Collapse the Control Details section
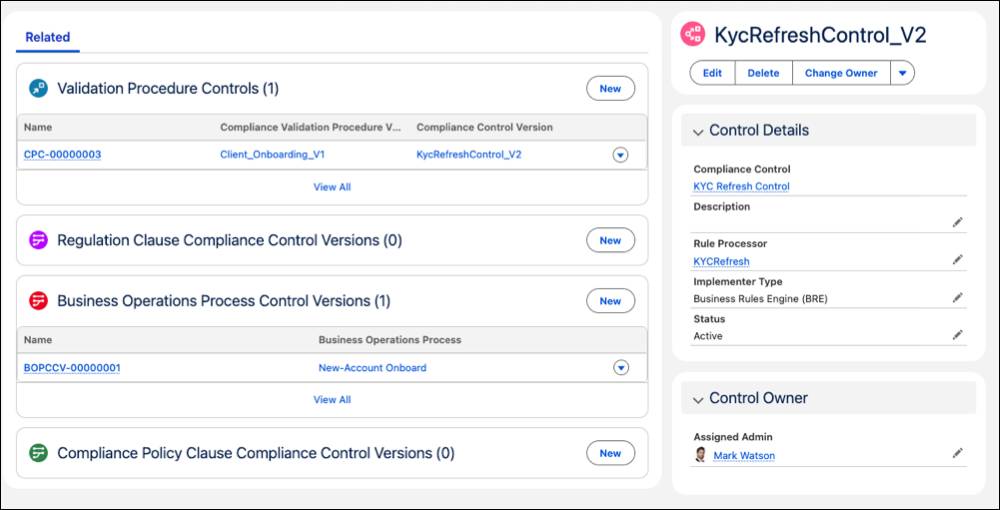Image resolution: width=1000 pixels, height=510 pixels. click(698, 131)
